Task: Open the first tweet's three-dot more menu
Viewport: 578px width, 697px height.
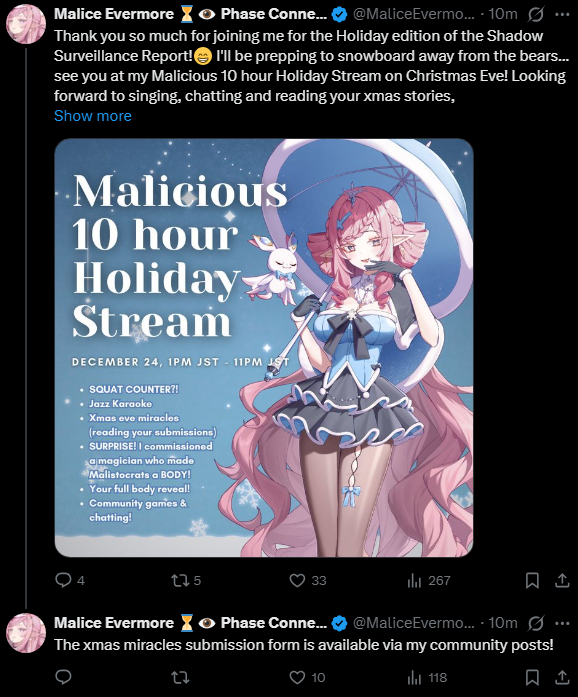Action: pyautogui.click(x=562, y=15)
